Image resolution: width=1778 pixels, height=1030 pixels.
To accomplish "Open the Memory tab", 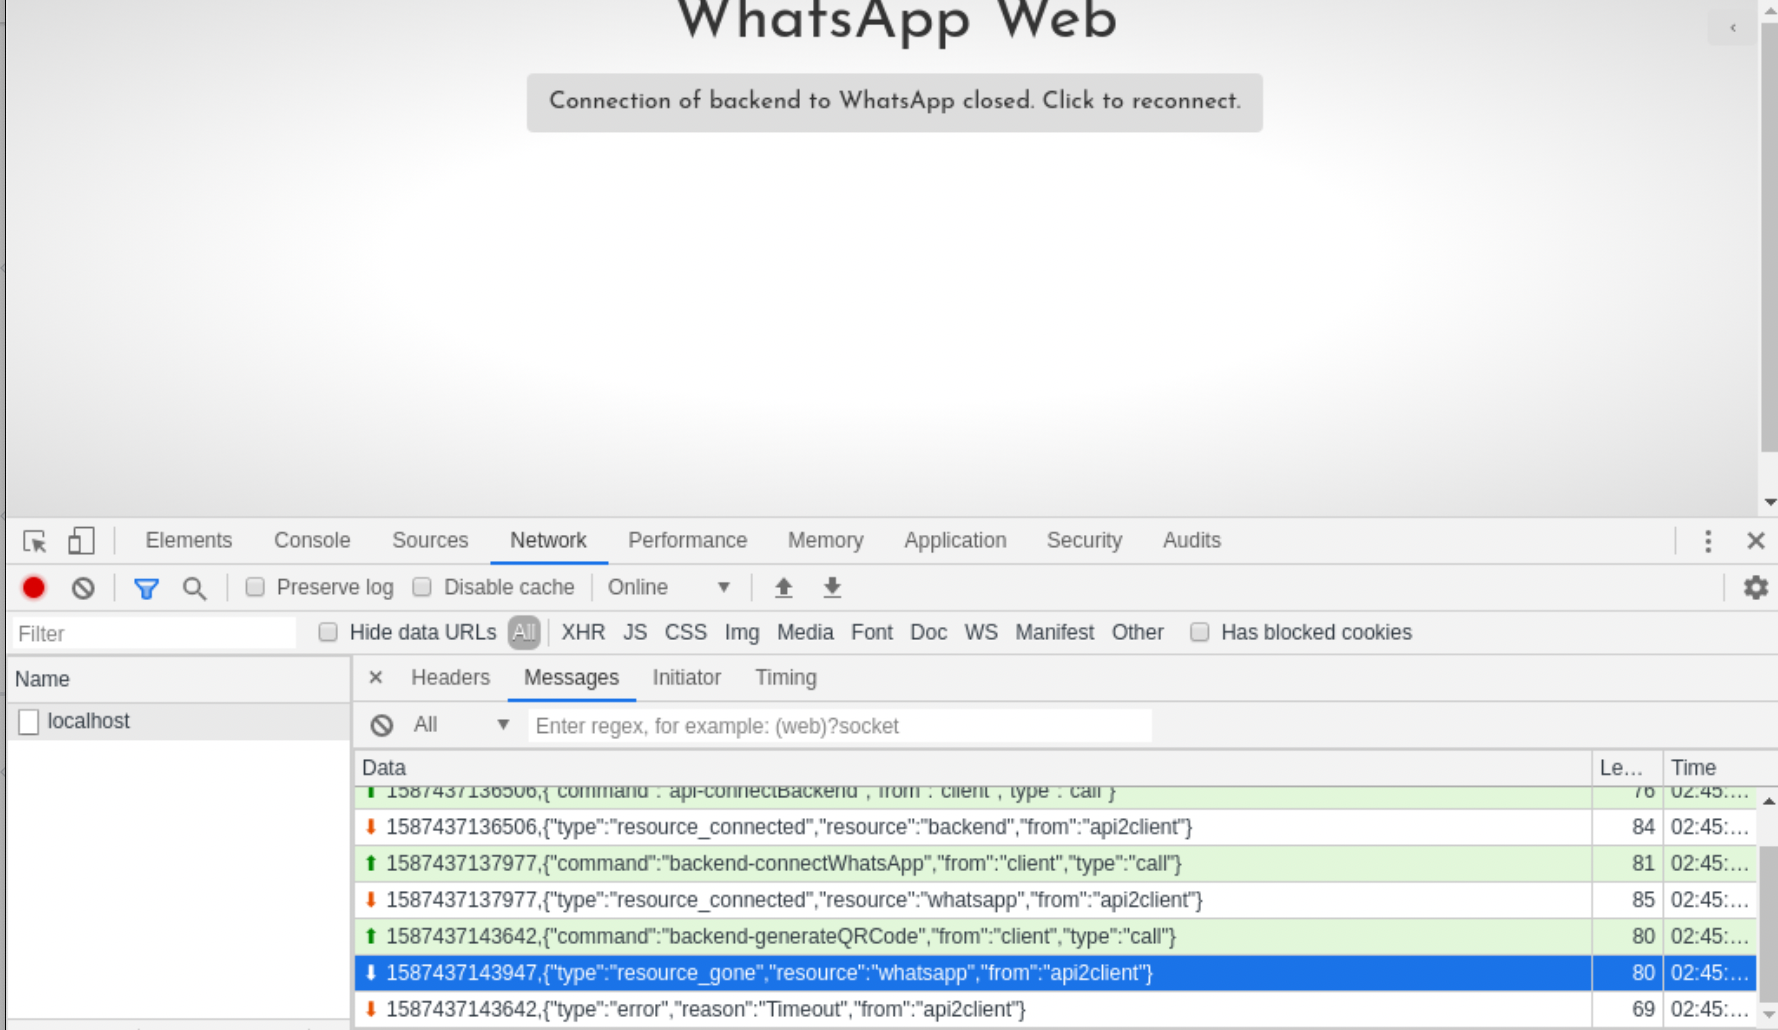I will [x=825, y=541].
